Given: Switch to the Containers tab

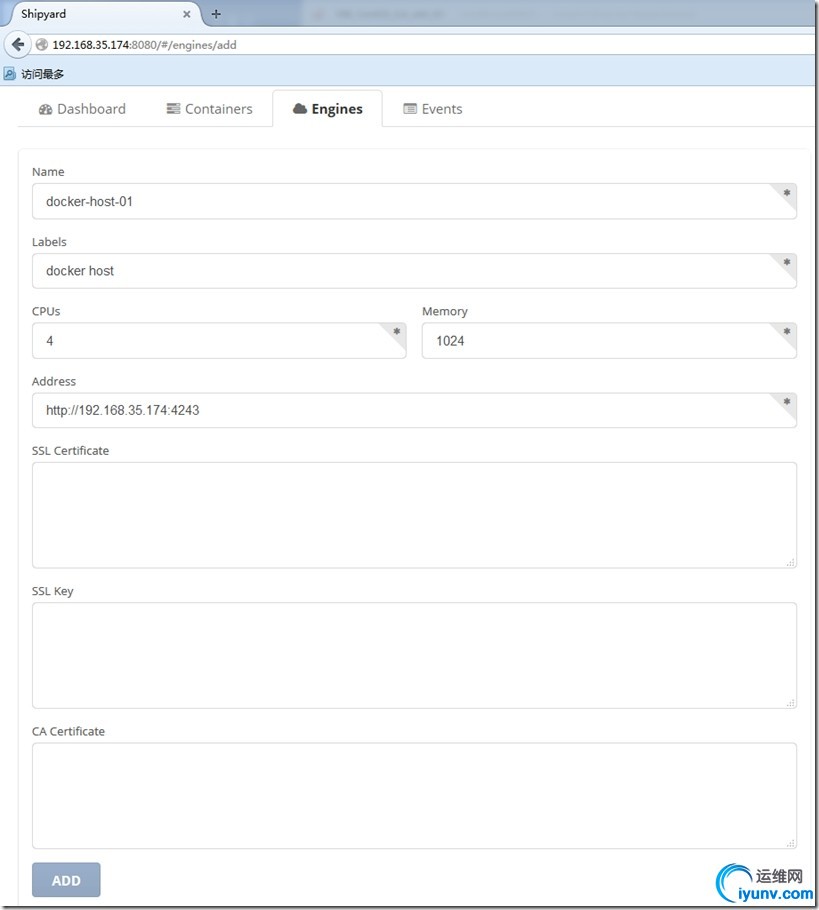Looking at the screenshot, I should [x=209, y=109].
